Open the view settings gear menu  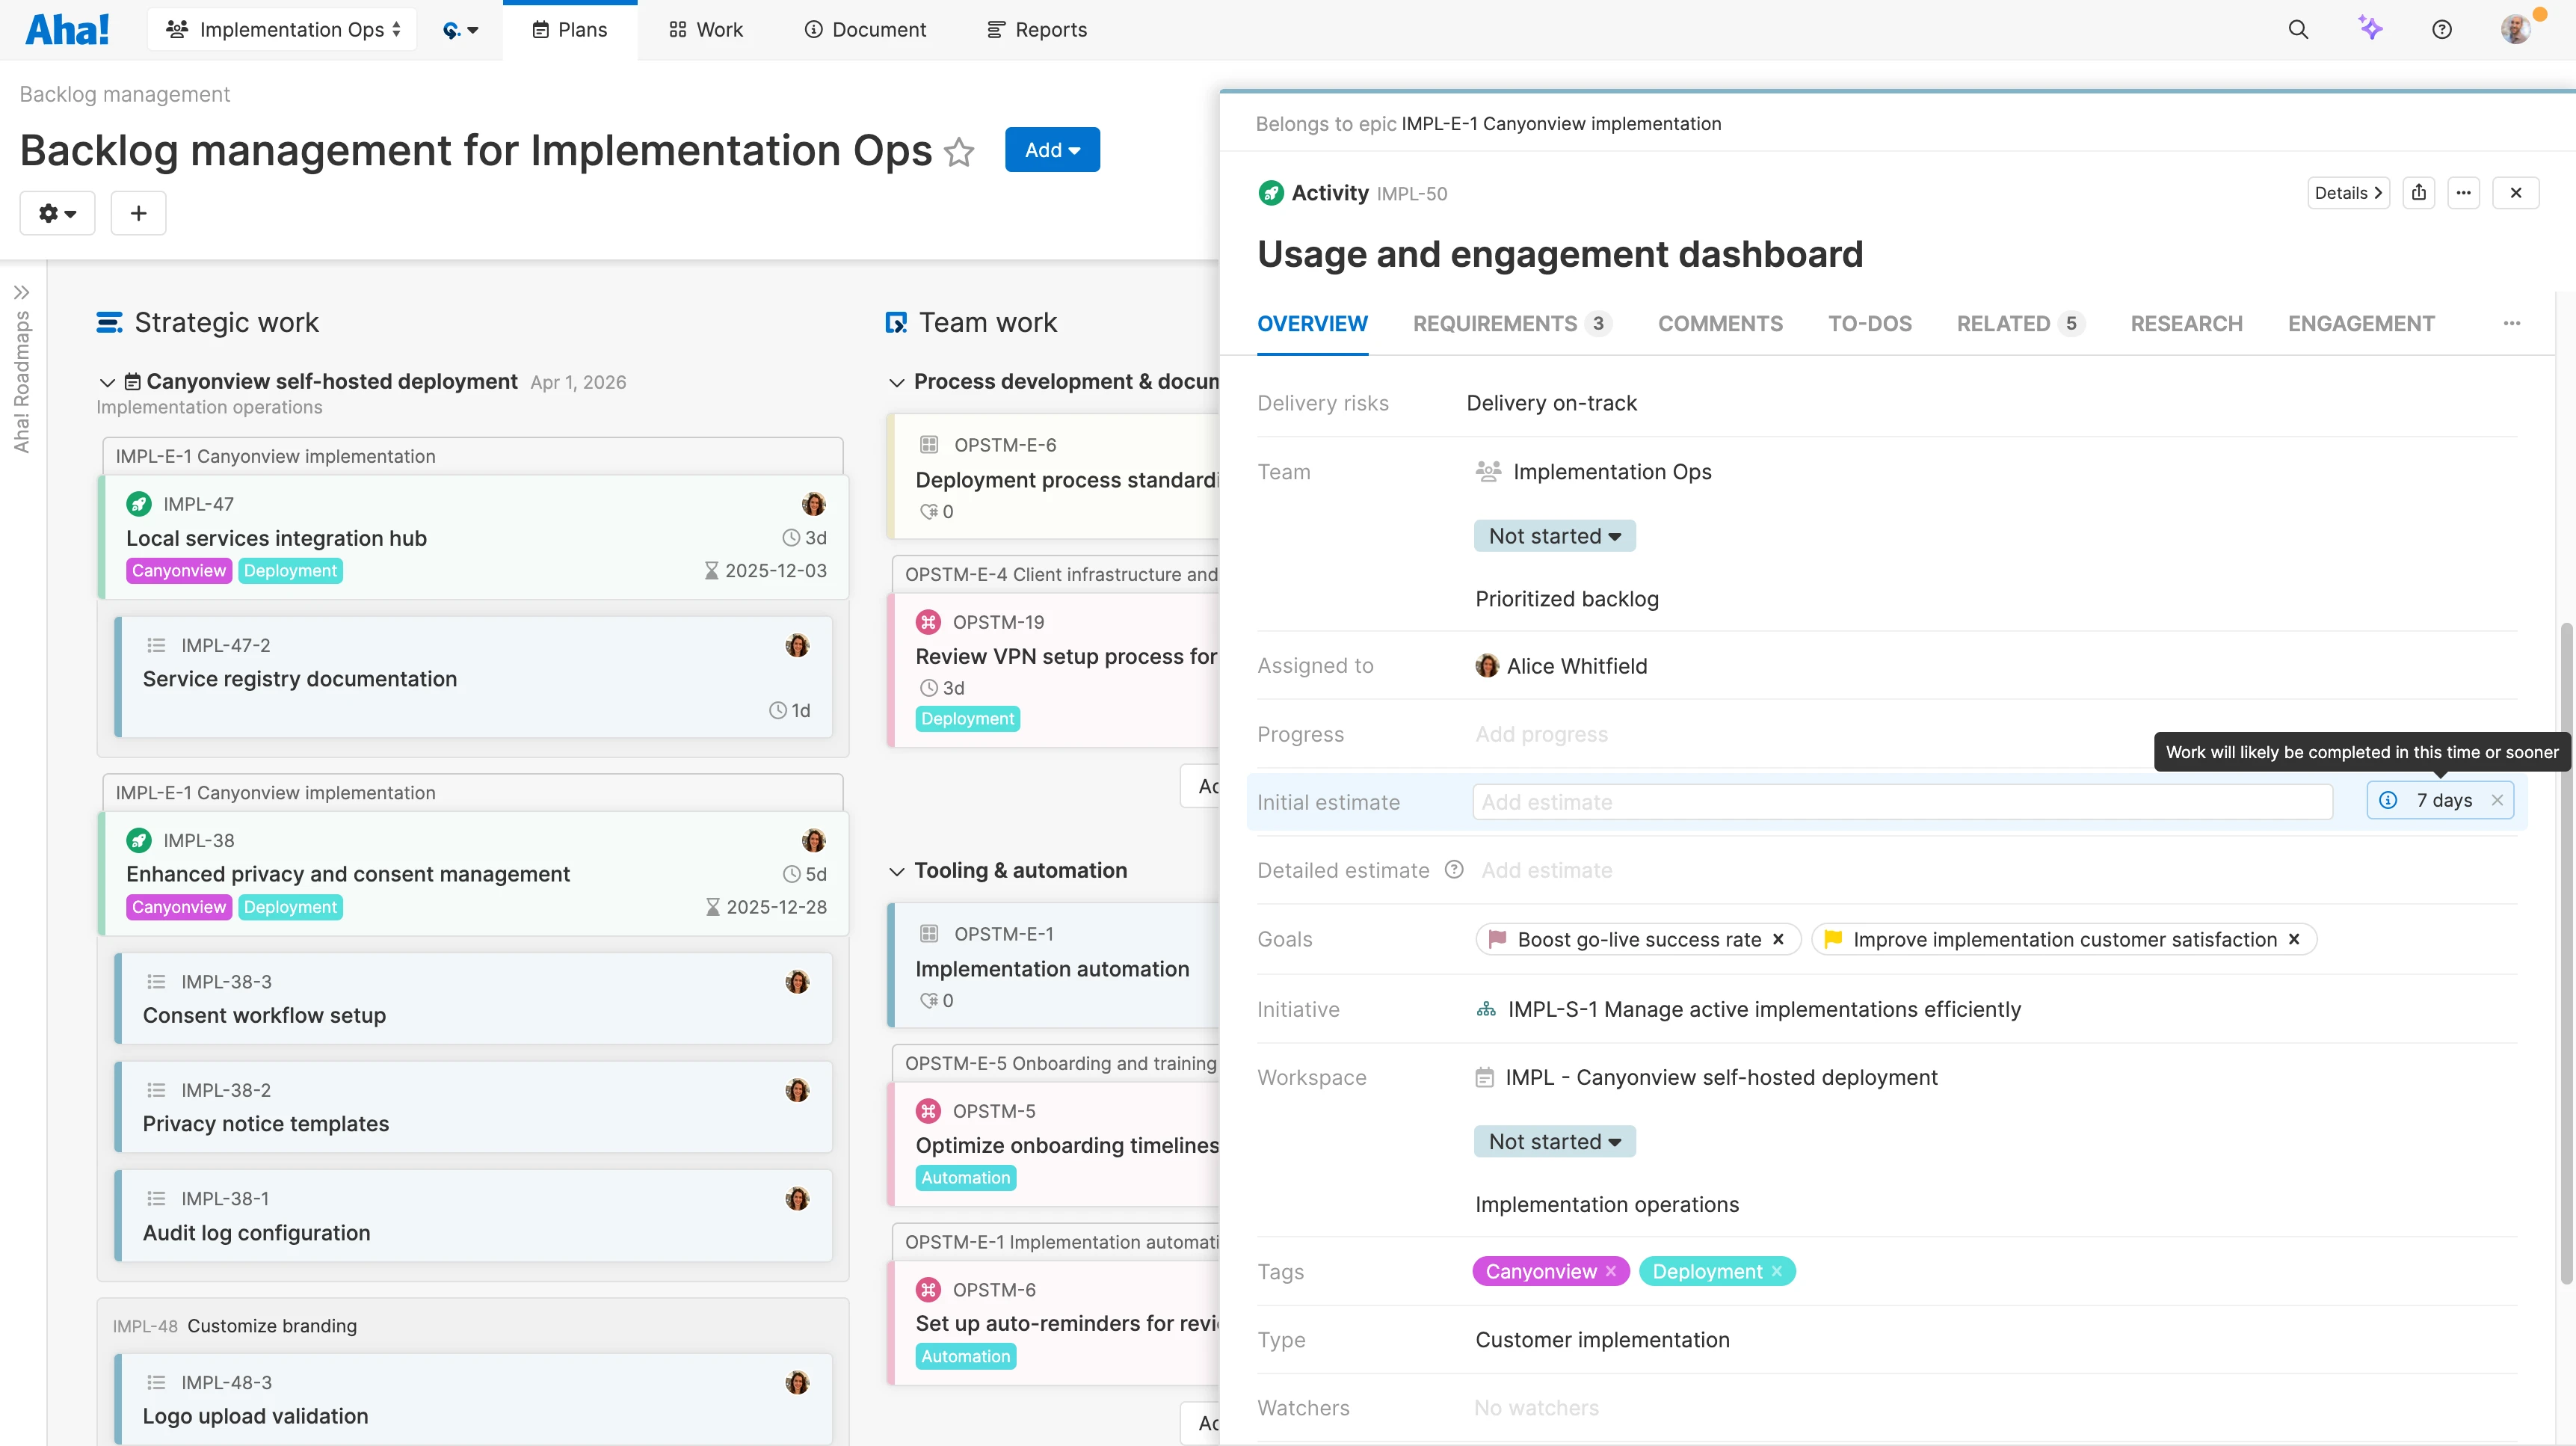(57, 213)
